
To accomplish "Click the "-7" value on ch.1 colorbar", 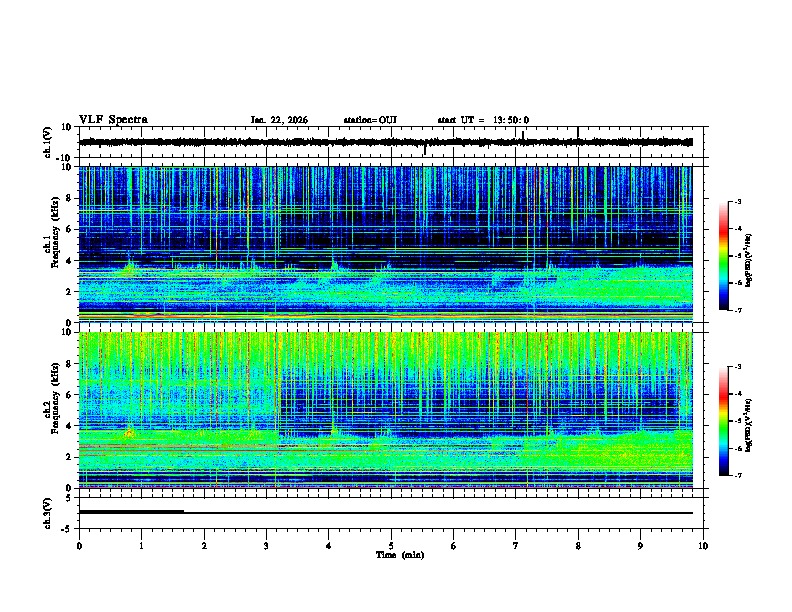I will coord(738,310).
